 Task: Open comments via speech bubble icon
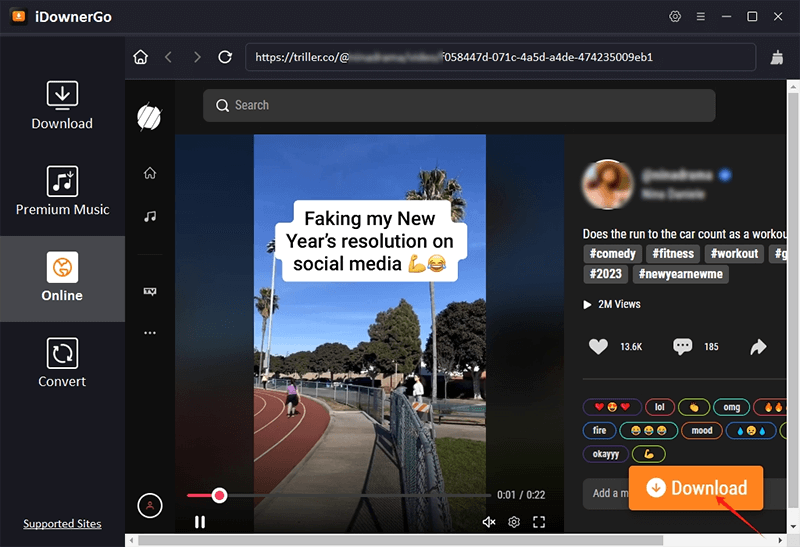tap(683, 346)
